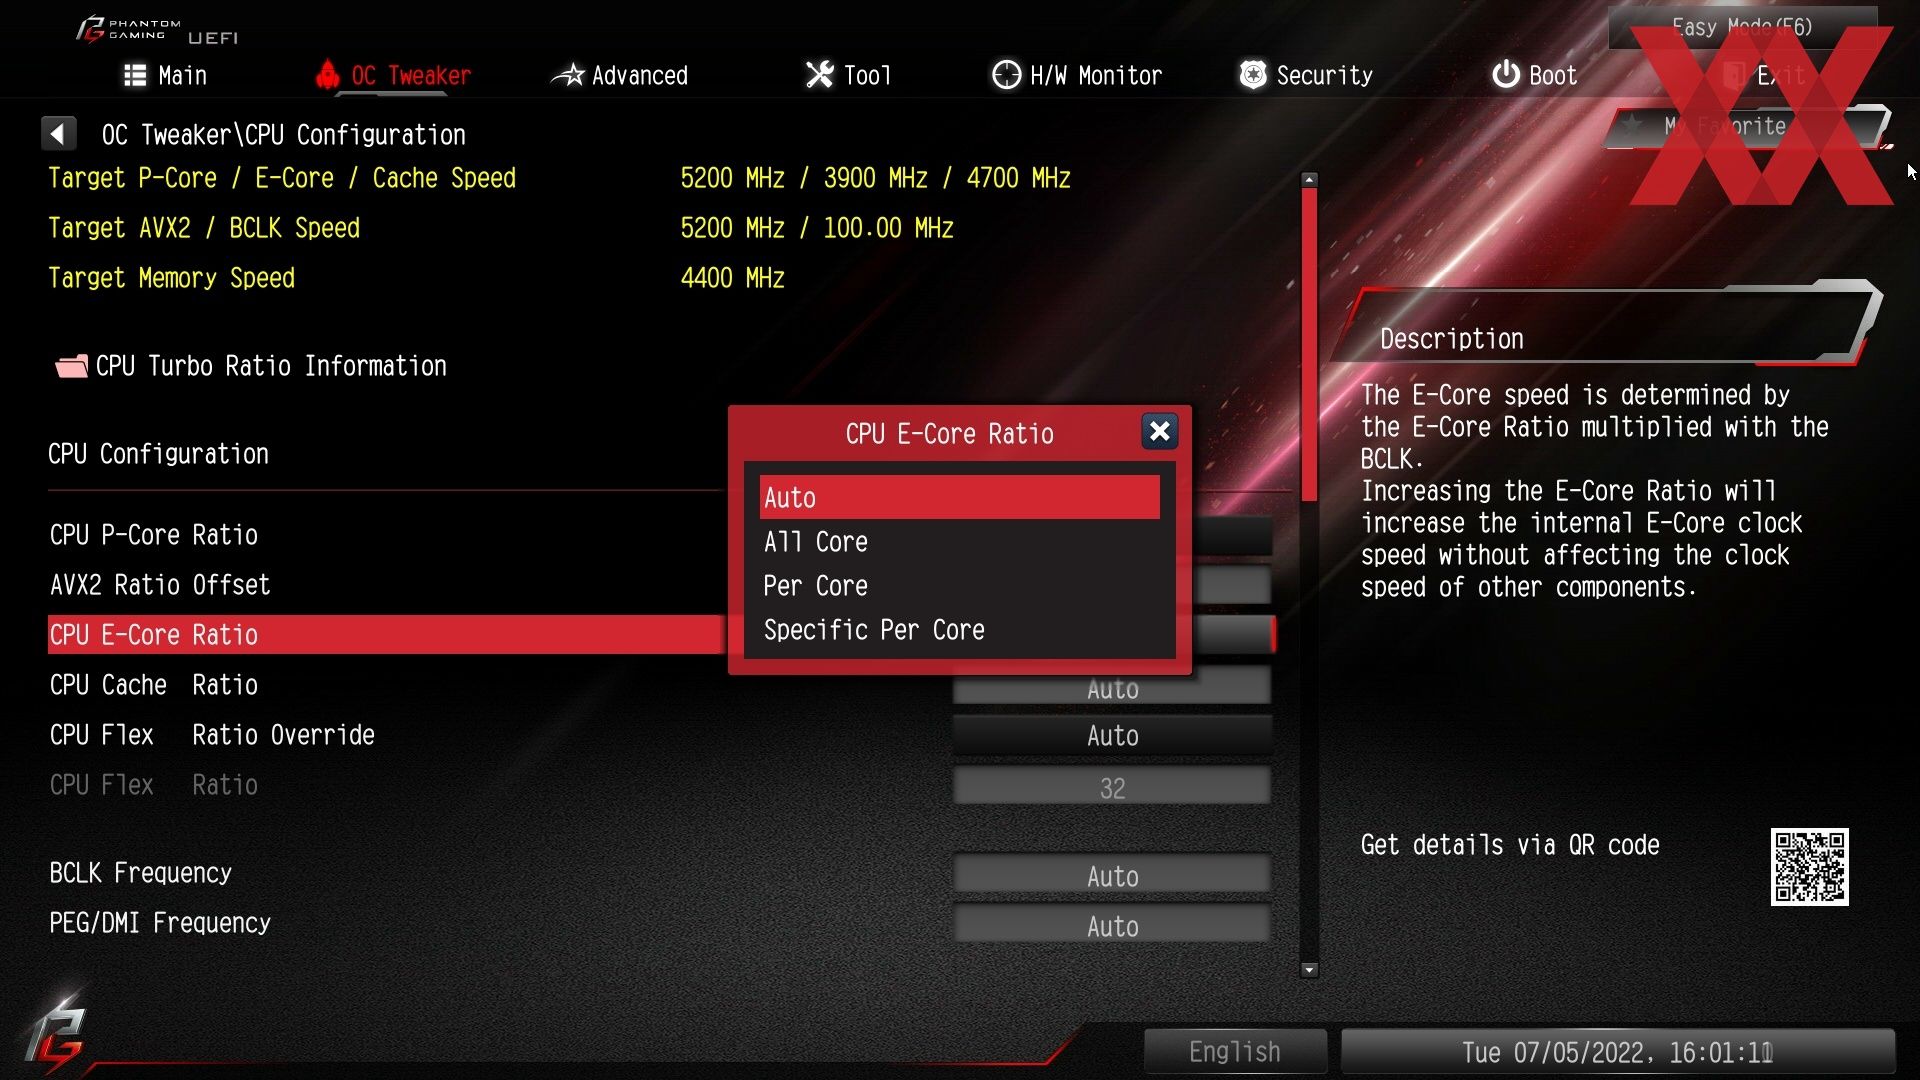Pick Specific Per Core in the popup
This screenshot has width=1920, height=1080.
(x=959, y=630)
